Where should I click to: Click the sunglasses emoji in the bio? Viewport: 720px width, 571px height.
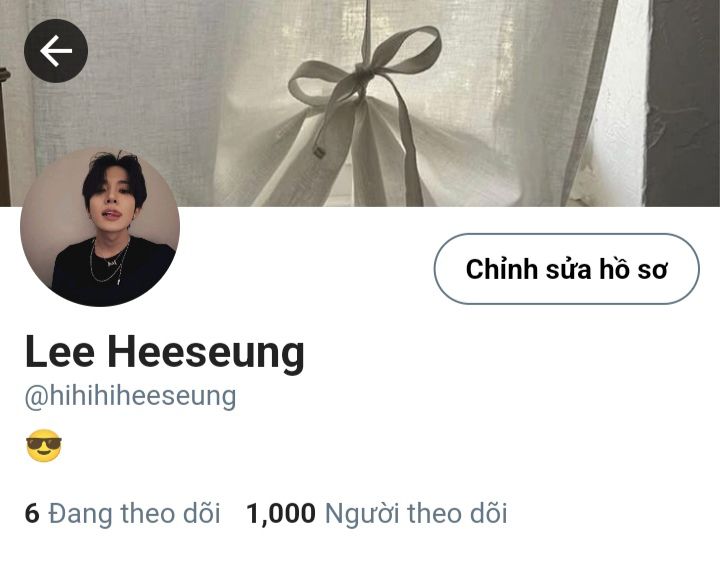click(44, 446)
